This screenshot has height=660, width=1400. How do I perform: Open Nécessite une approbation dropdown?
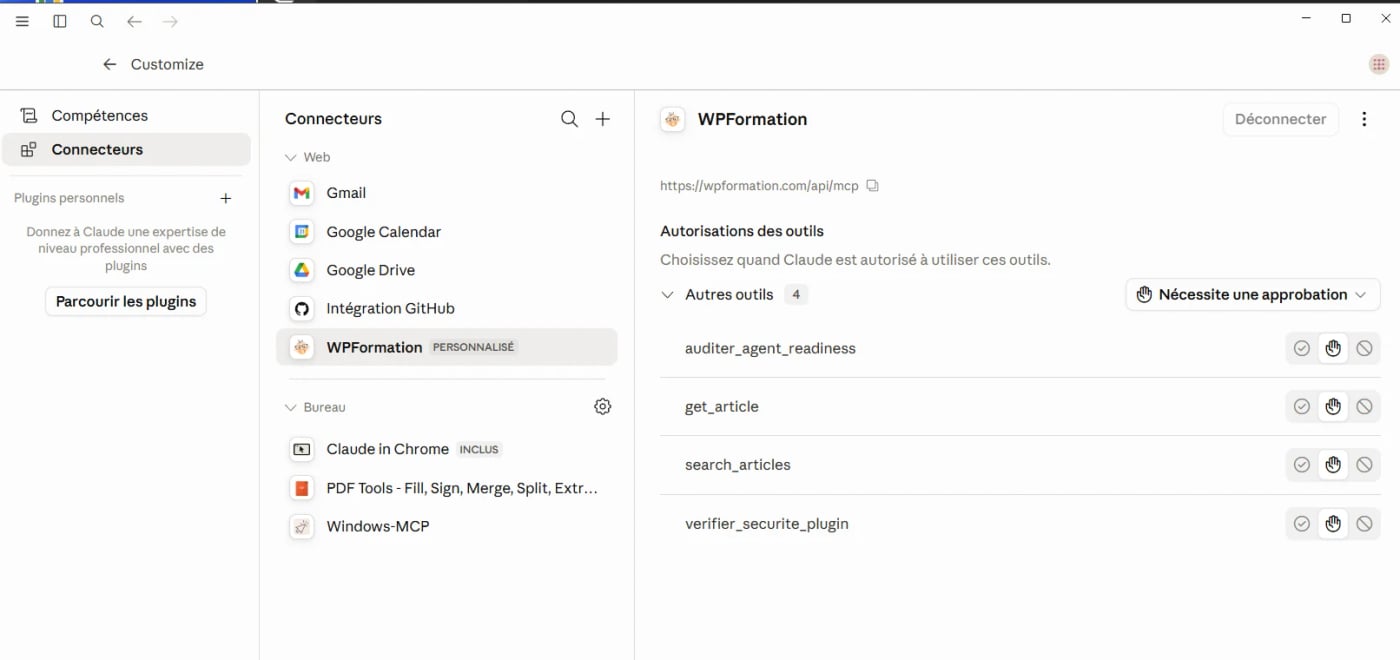point(1253,295)
